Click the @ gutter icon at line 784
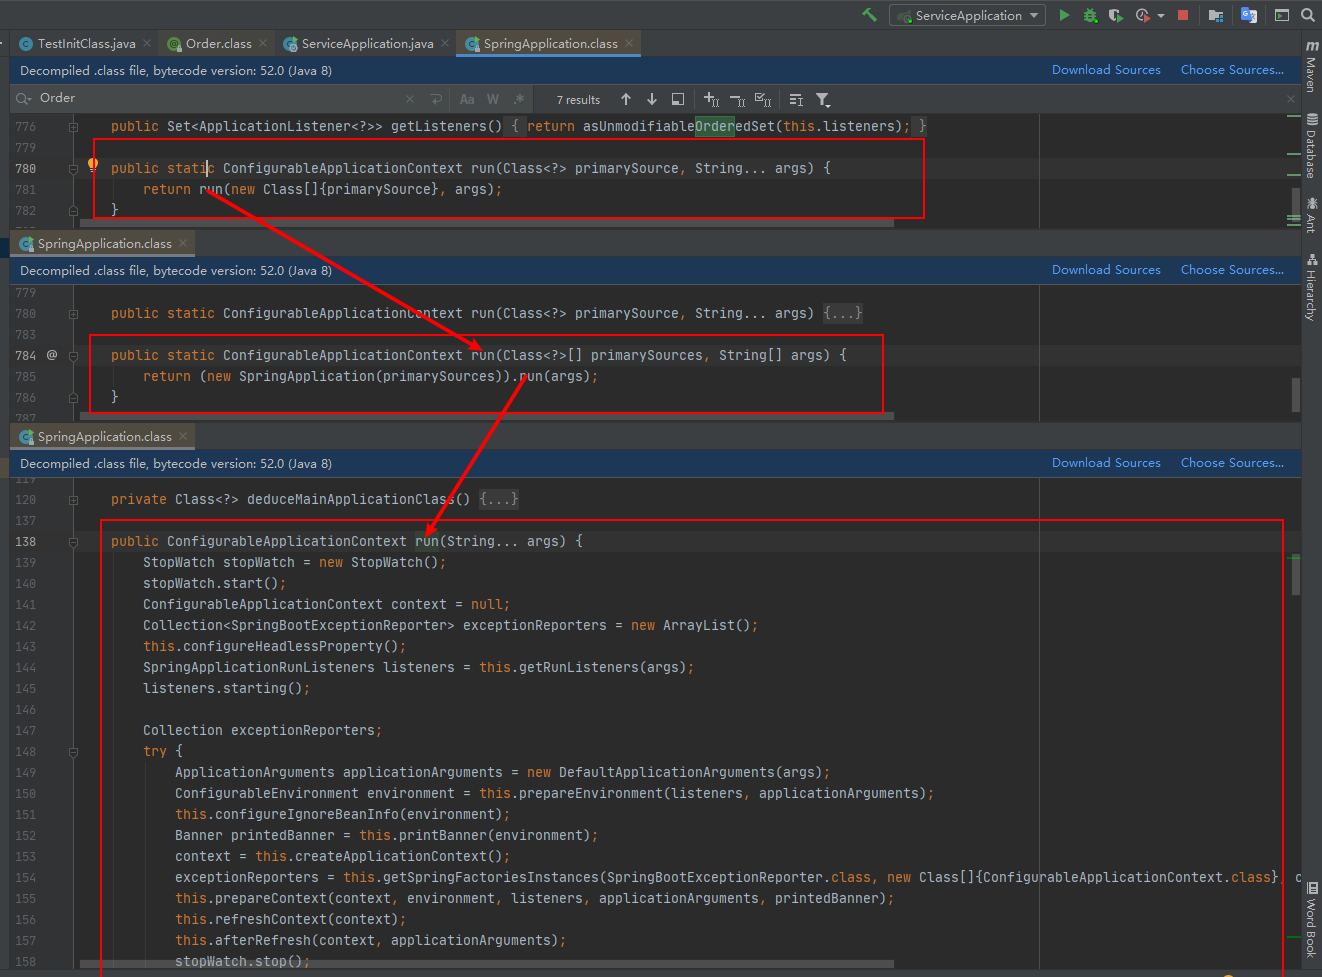The image size is (1322, 977). (x=52, y=355)
